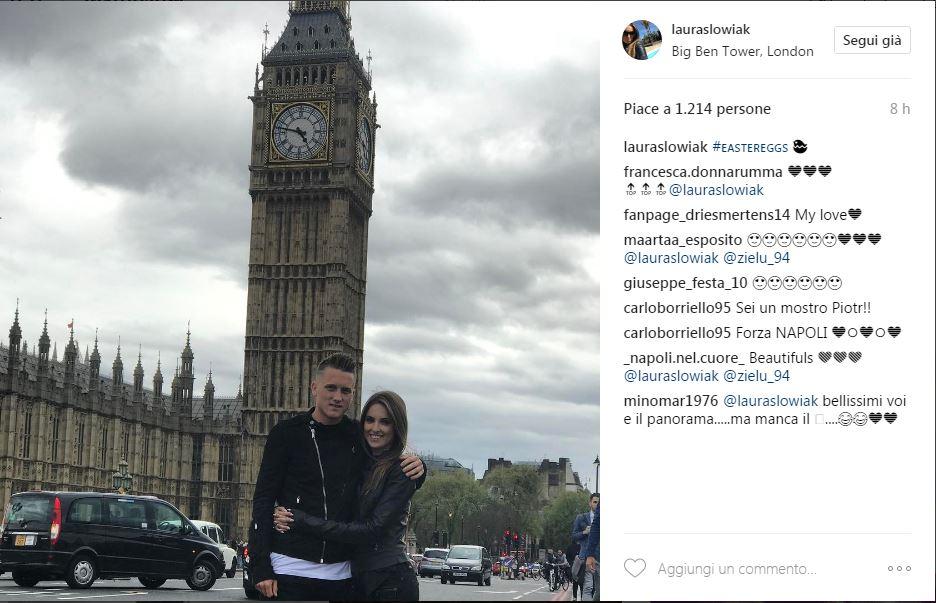Click in the Aggiungi un commento field
This screenshot has width=936, height=603.
[737, 568]
